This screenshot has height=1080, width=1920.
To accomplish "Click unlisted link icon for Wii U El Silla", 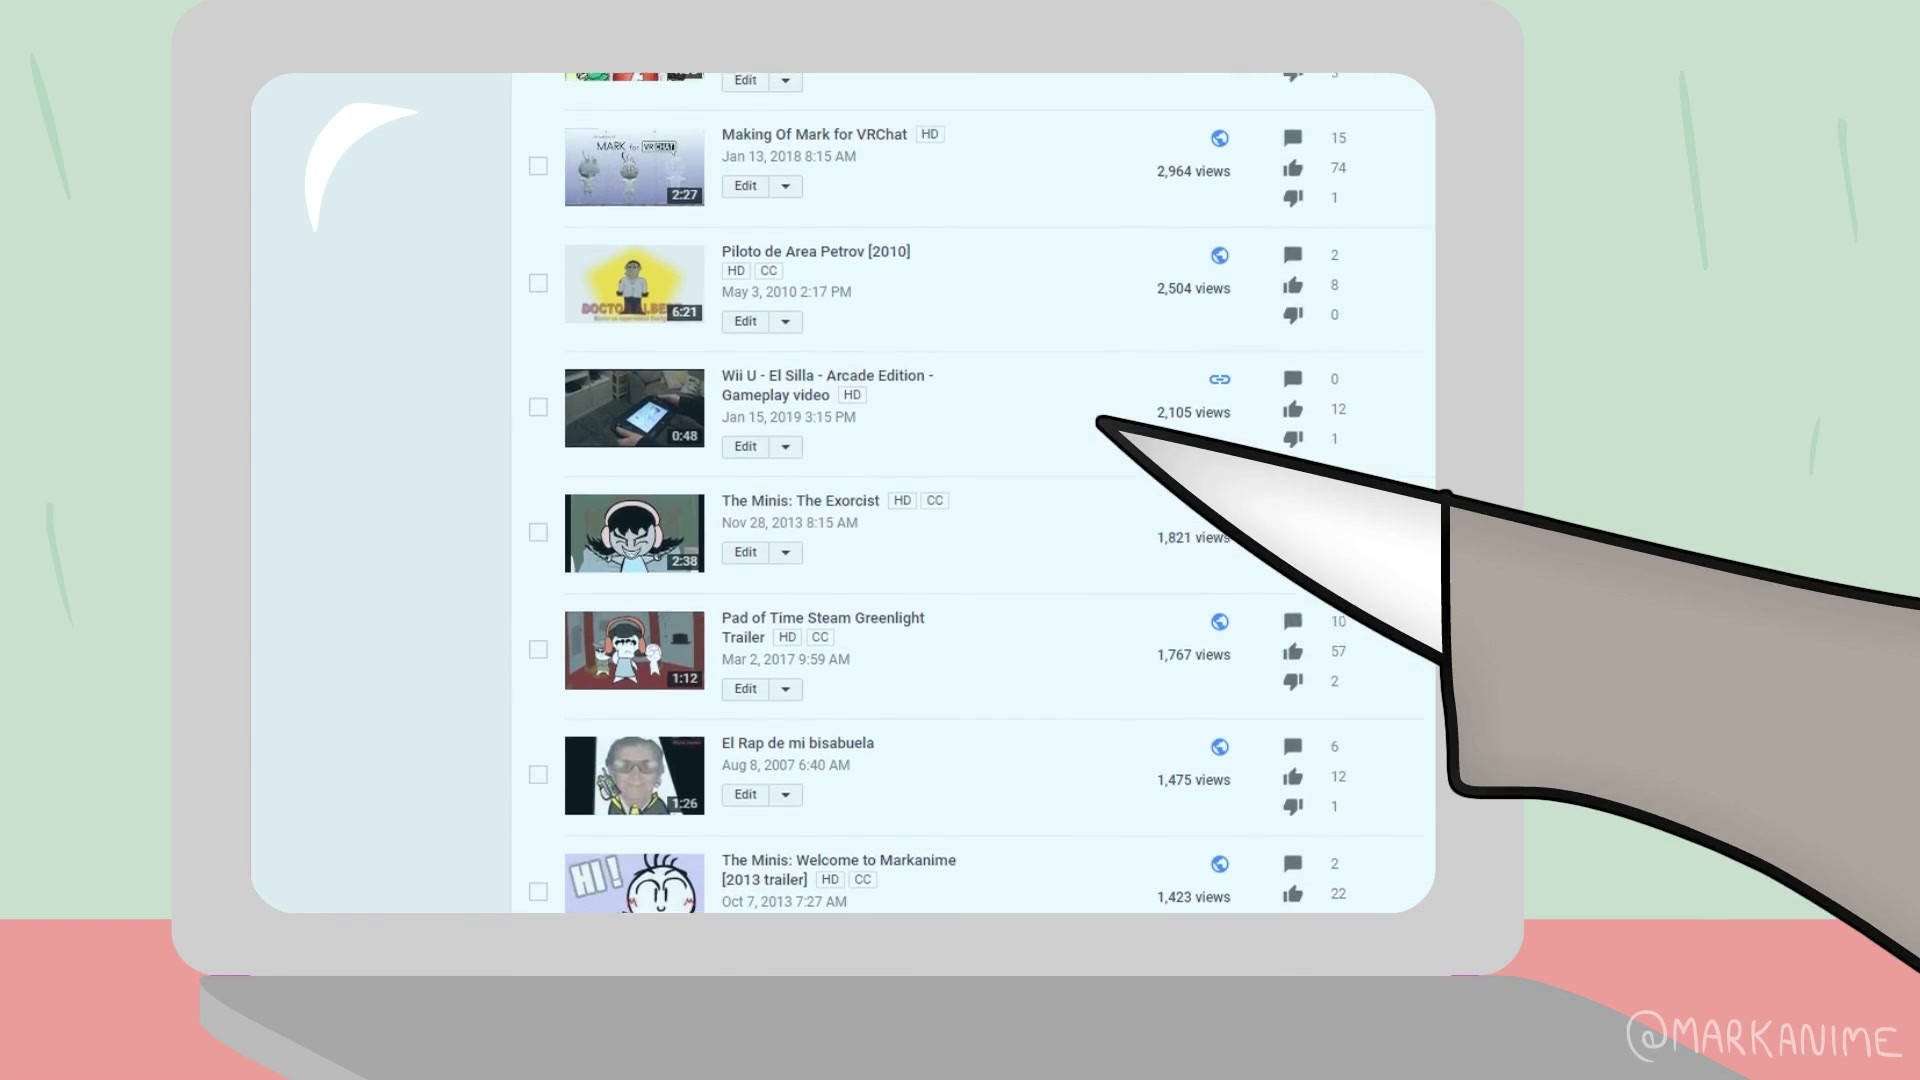I will point(1219,379).
